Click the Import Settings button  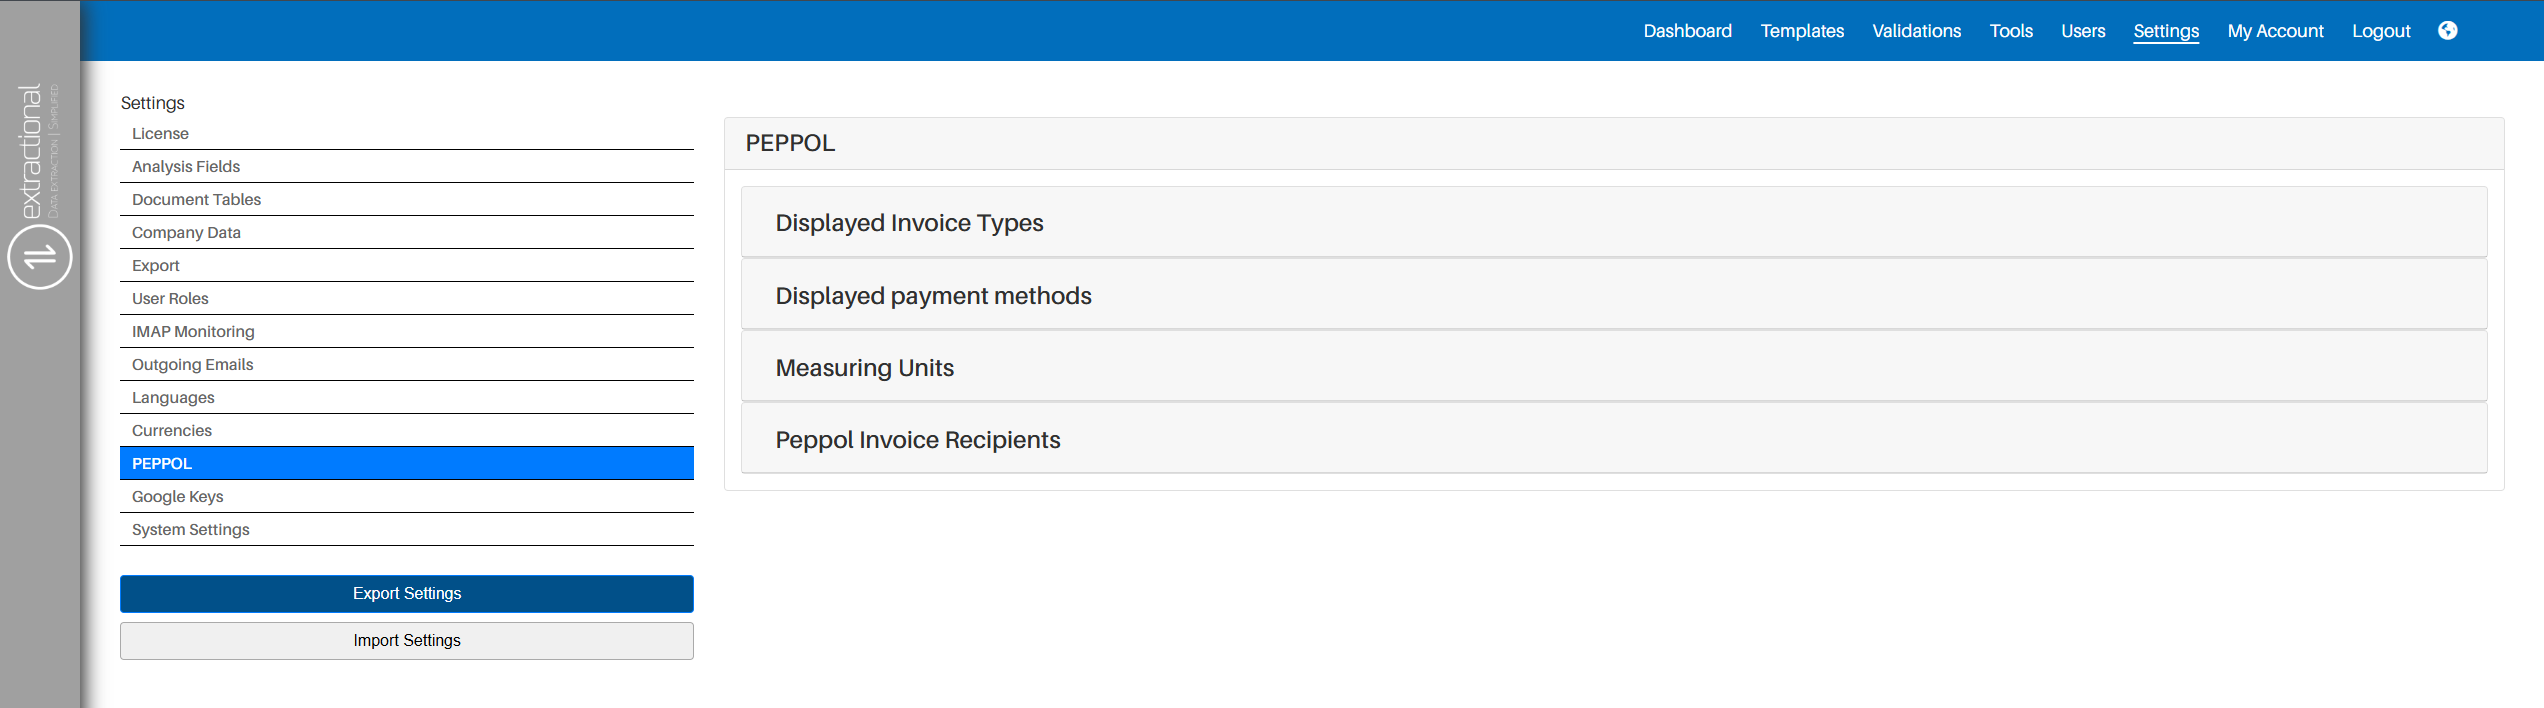(407, 641)
